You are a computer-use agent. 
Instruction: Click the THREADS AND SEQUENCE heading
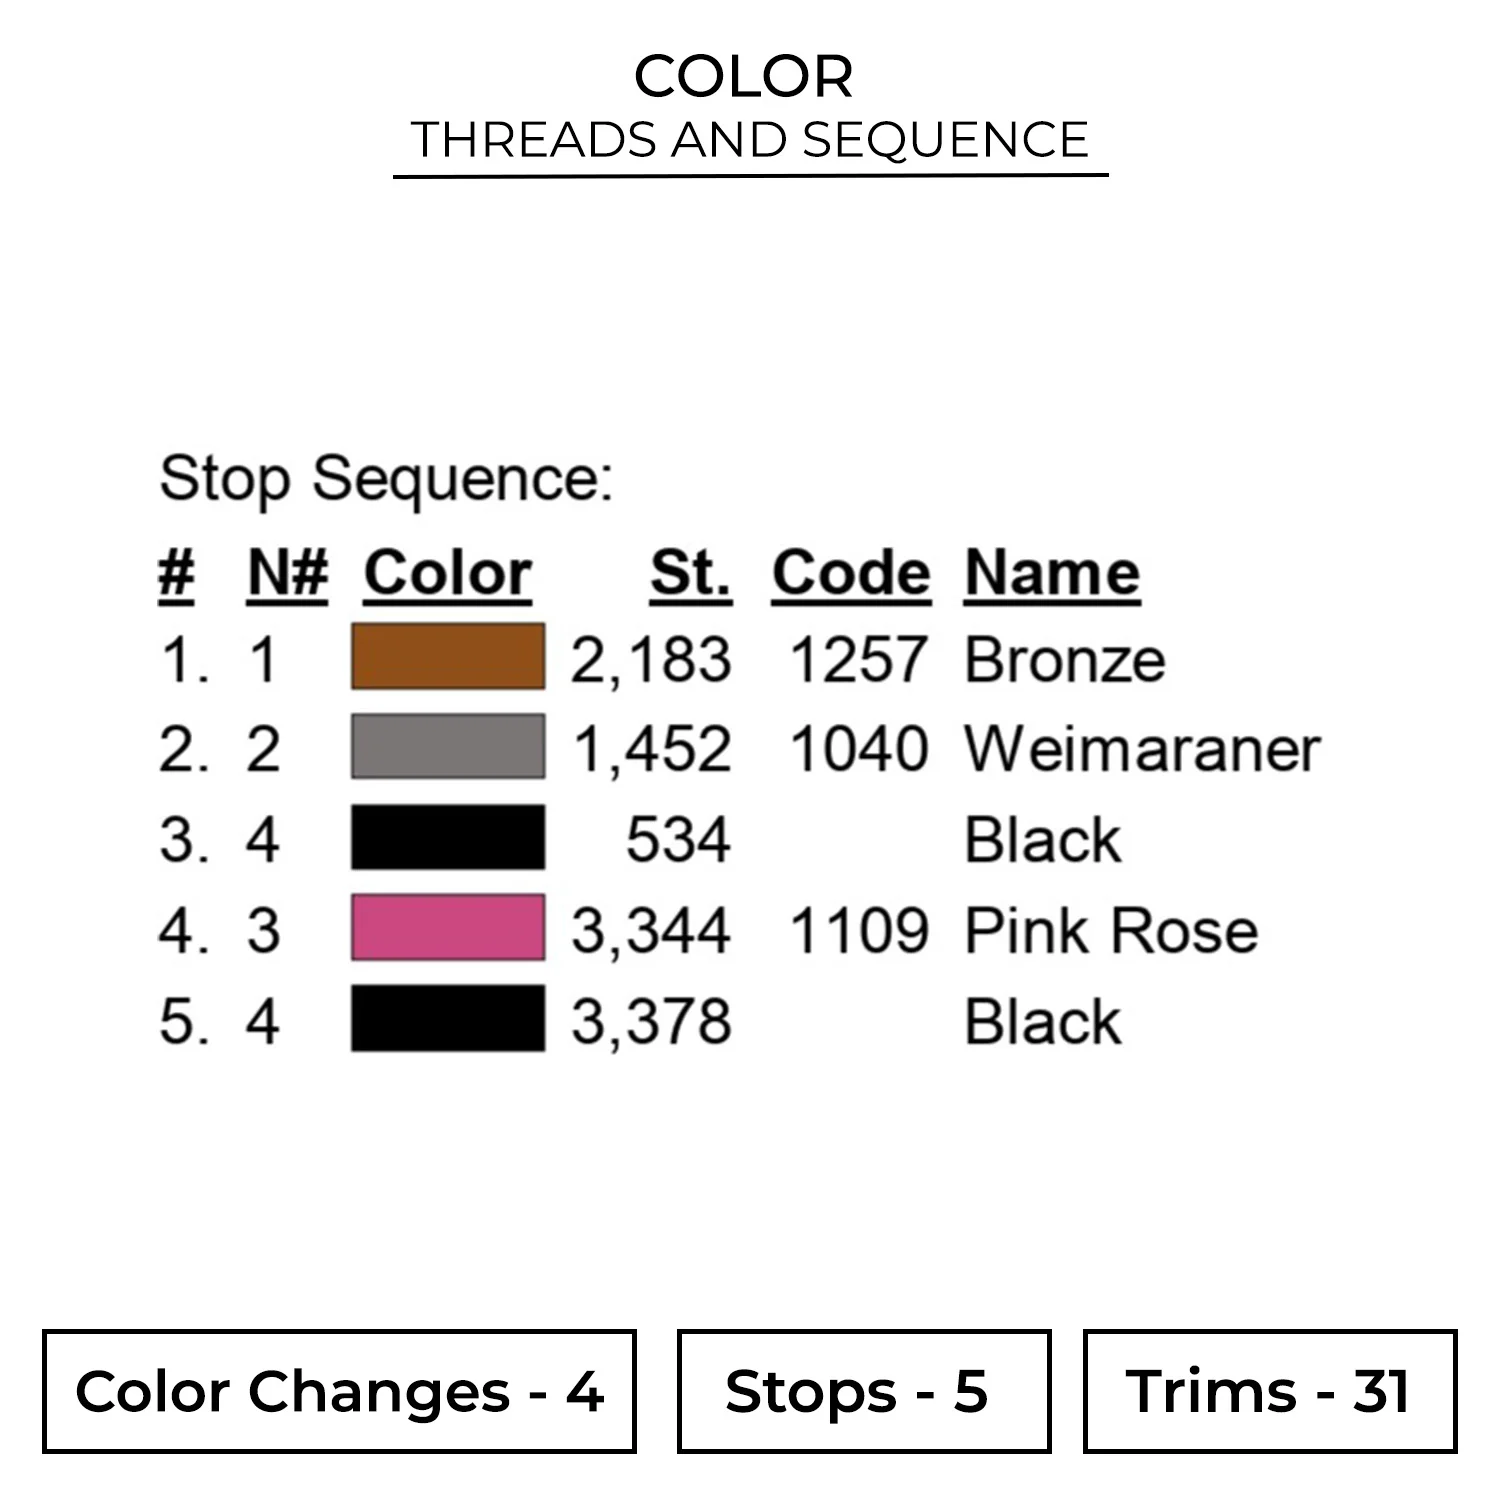click(x=750, y=139)
